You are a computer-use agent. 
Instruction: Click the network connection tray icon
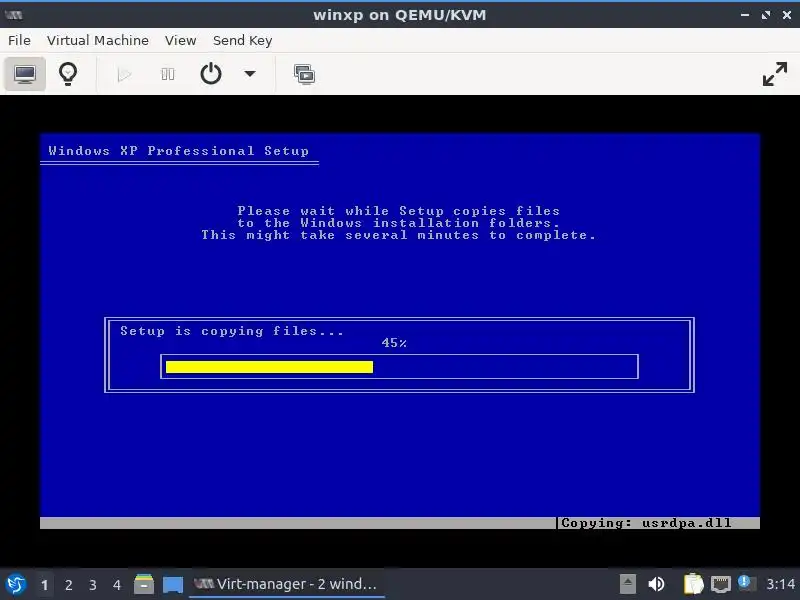point(721,584)
